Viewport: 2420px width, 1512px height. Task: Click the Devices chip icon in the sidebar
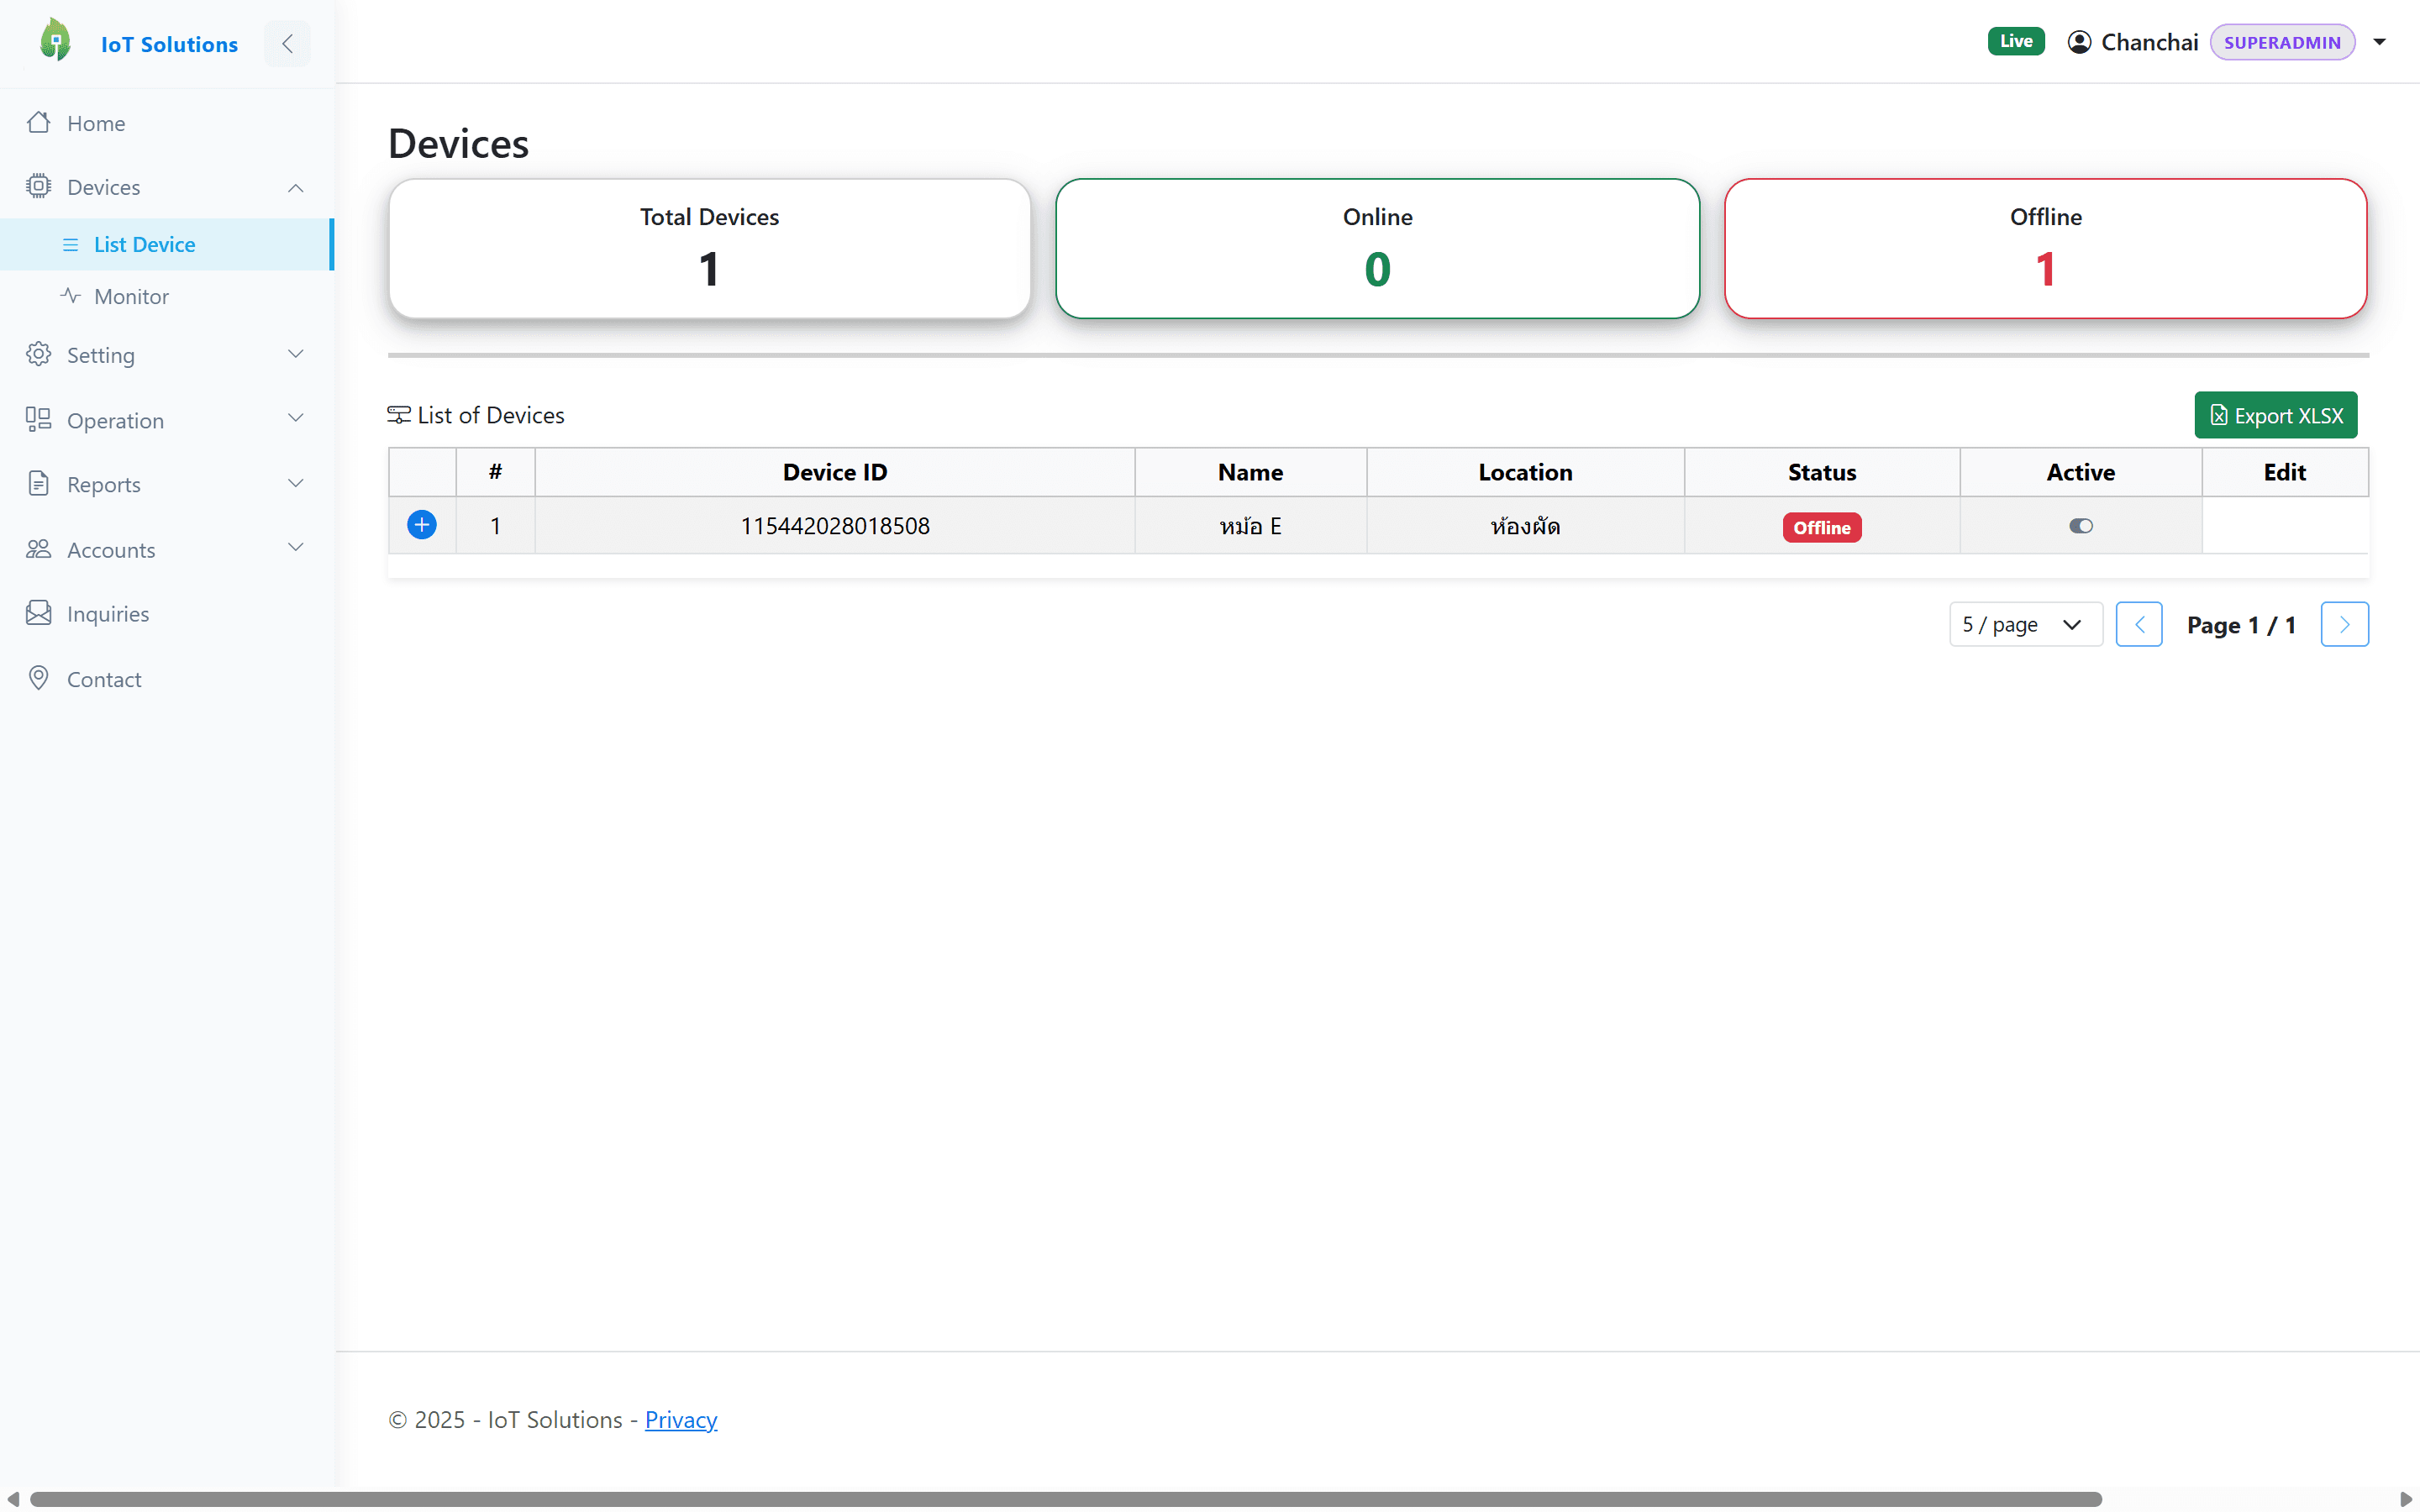pos(39,186)
